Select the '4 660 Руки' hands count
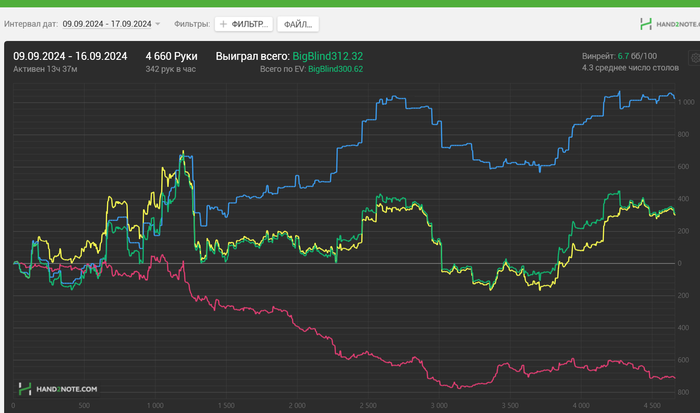Screen dimensions: 700x413 (x=171, y=56)
